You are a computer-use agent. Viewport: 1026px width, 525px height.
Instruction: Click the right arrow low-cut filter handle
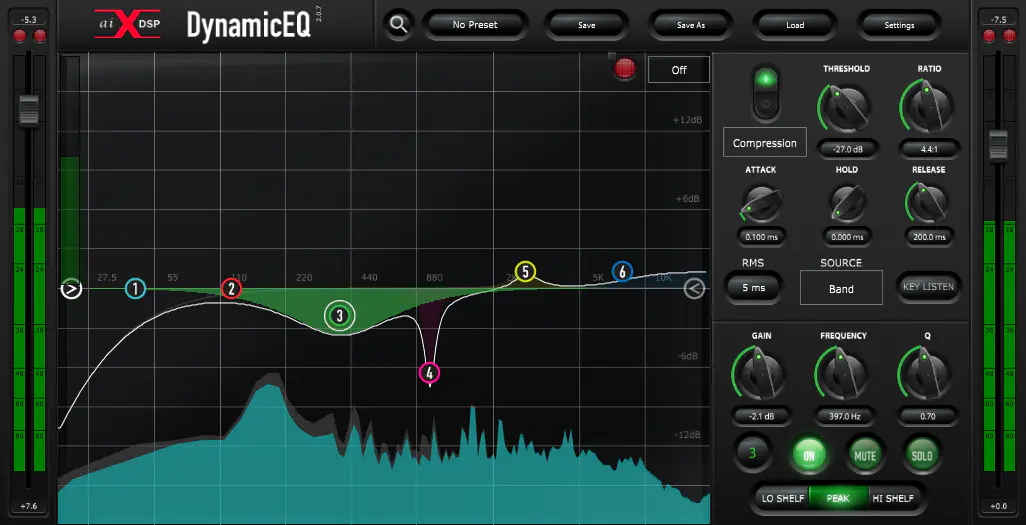71,289
